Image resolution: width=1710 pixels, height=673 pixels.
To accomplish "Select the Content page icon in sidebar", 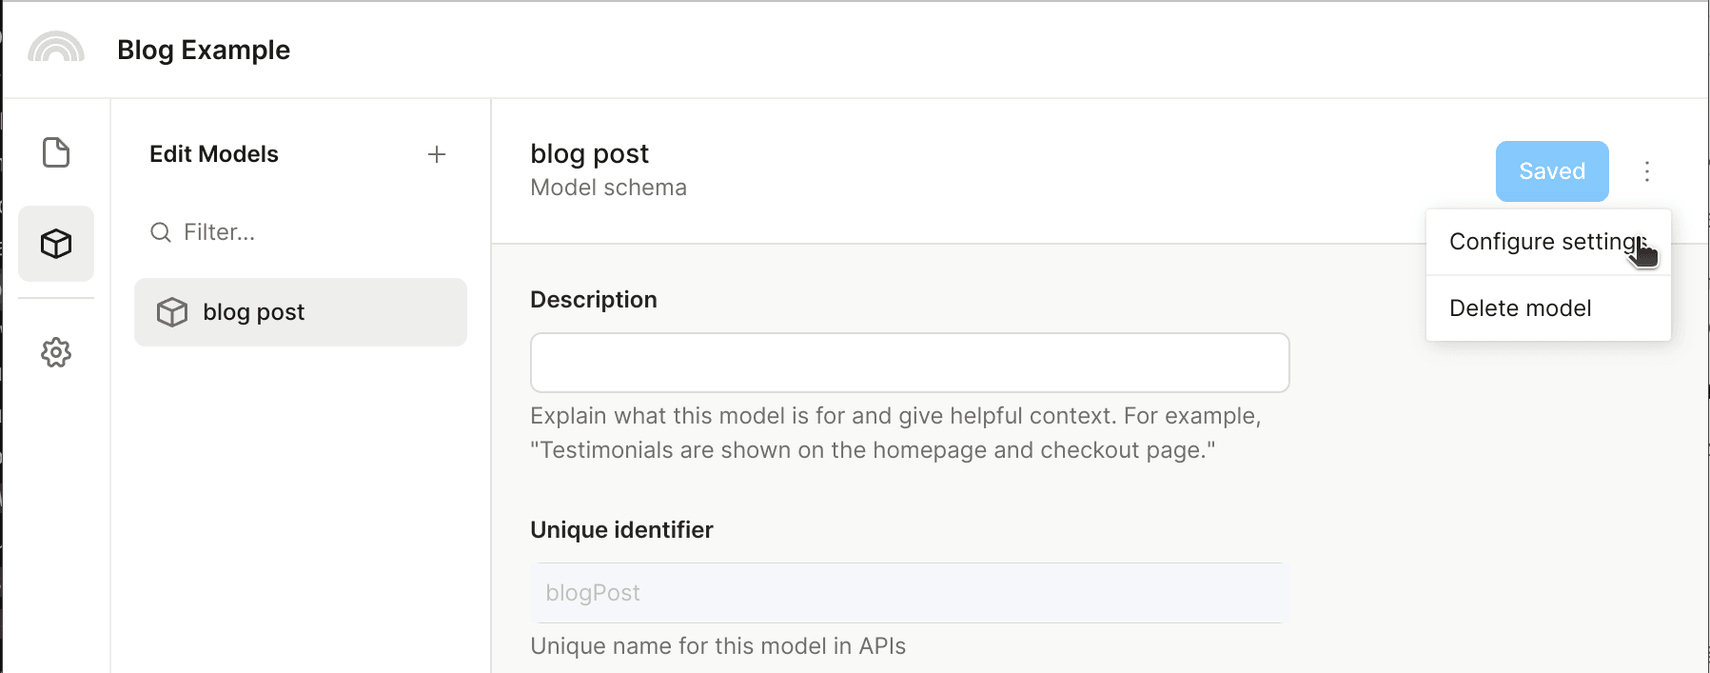I will click(56, 152).
